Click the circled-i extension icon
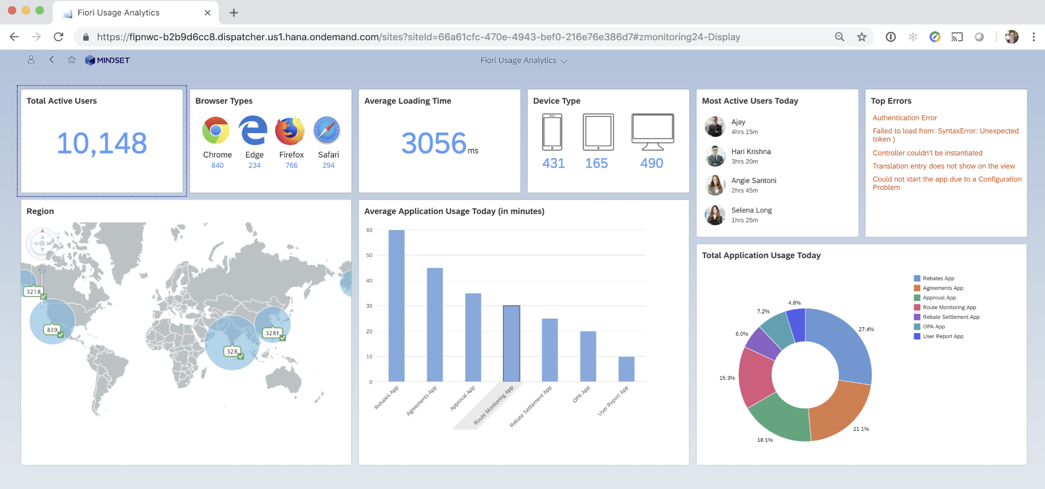This screenshot has height=489, width=1045. pos(890,37)
